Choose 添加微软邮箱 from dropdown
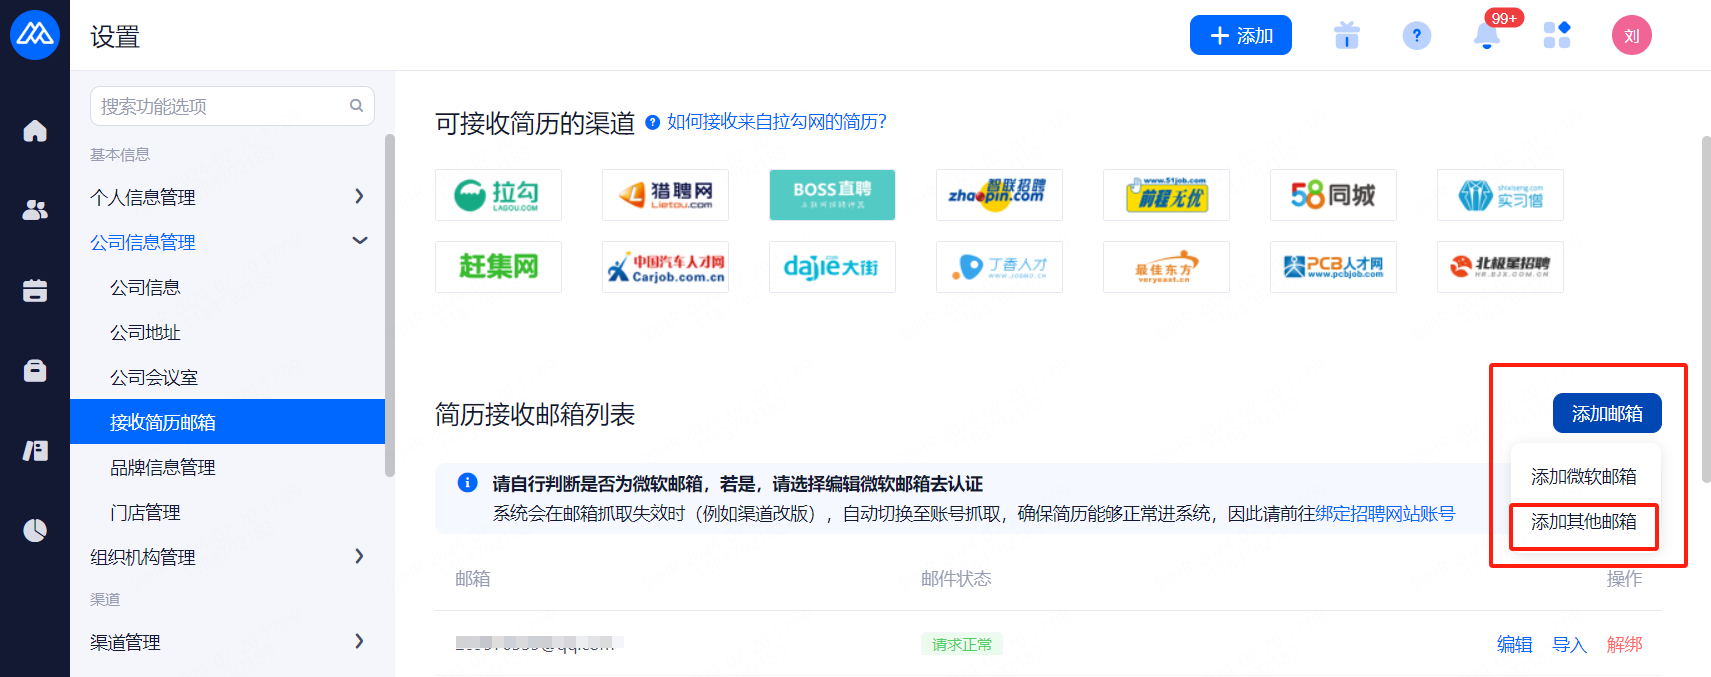This screenshot has height=677, width=1711. [1584, 477]
